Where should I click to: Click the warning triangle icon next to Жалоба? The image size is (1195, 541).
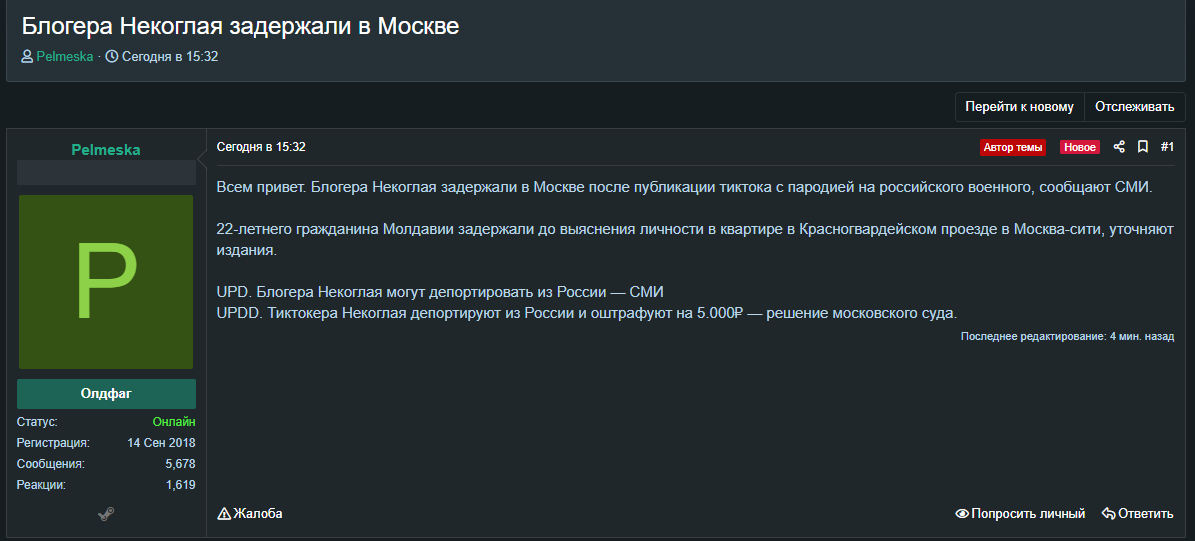pyautogui.click(x=224, y=514)
